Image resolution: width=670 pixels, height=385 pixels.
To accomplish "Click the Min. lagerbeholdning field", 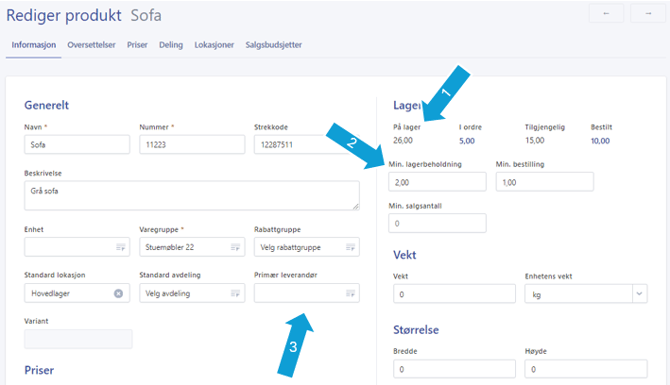I will click(437, 182).
